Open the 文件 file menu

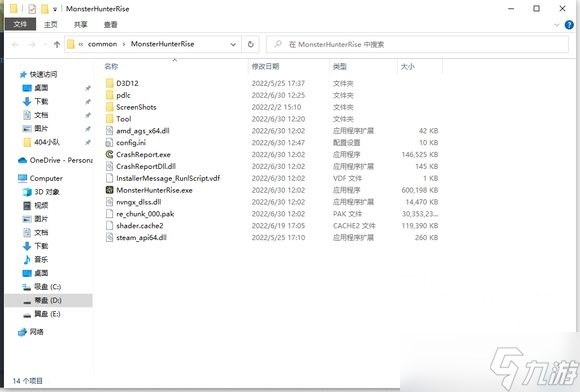[x=20, y=24]
